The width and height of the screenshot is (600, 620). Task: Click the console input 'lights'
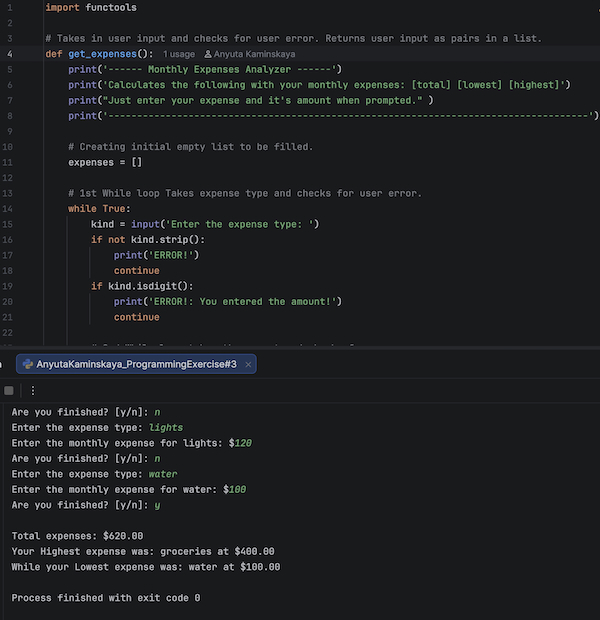166,428
